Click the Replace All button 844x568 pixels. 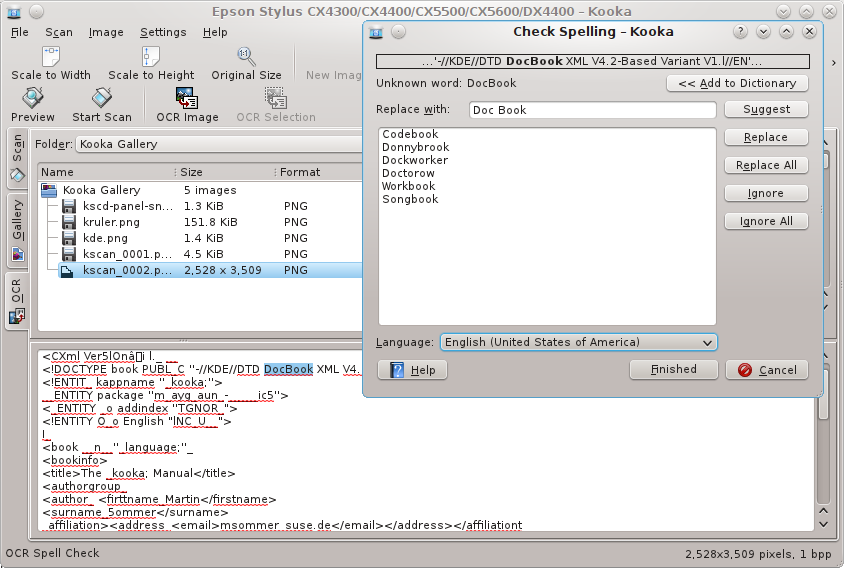[x=766, y=165]
